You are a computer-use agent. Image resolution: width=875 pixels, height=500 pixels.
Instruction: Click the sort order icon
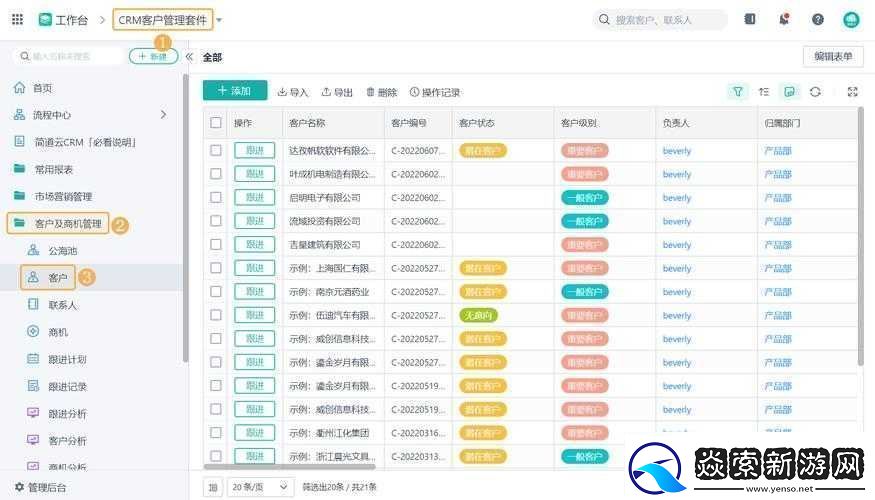[x=764, y=92]
